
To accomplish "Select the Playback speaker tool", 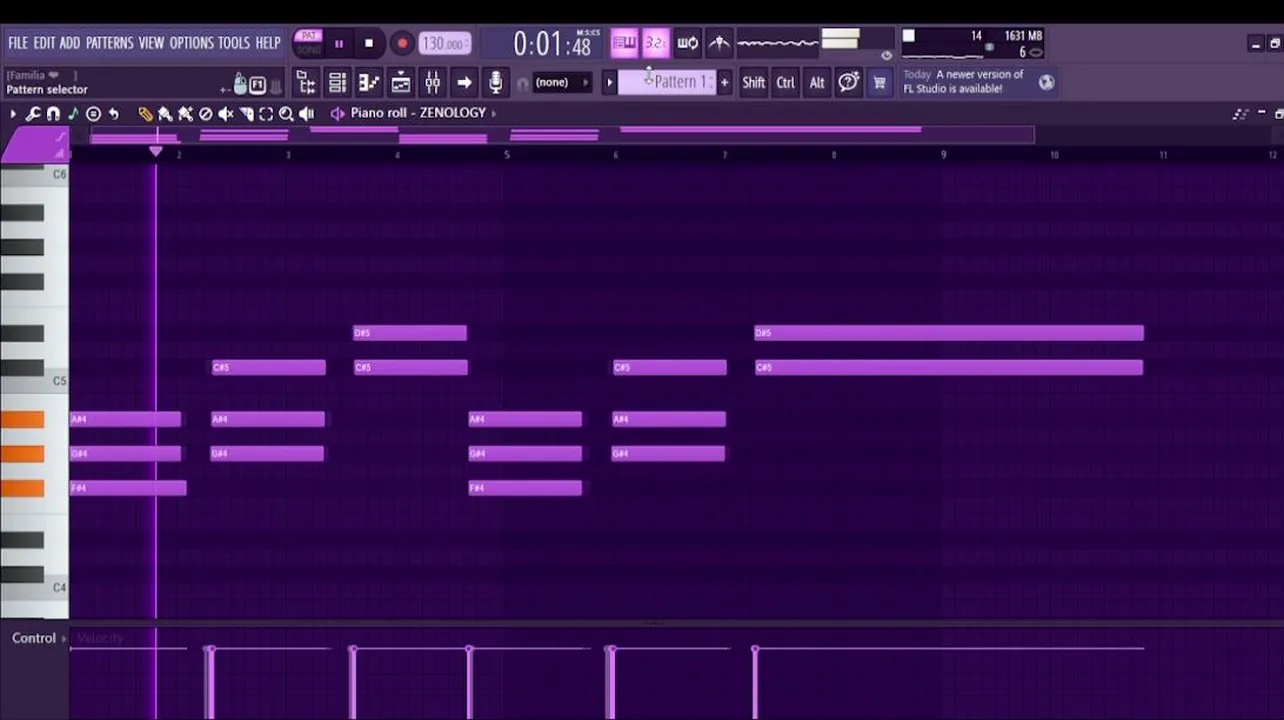I will [307, 114].
